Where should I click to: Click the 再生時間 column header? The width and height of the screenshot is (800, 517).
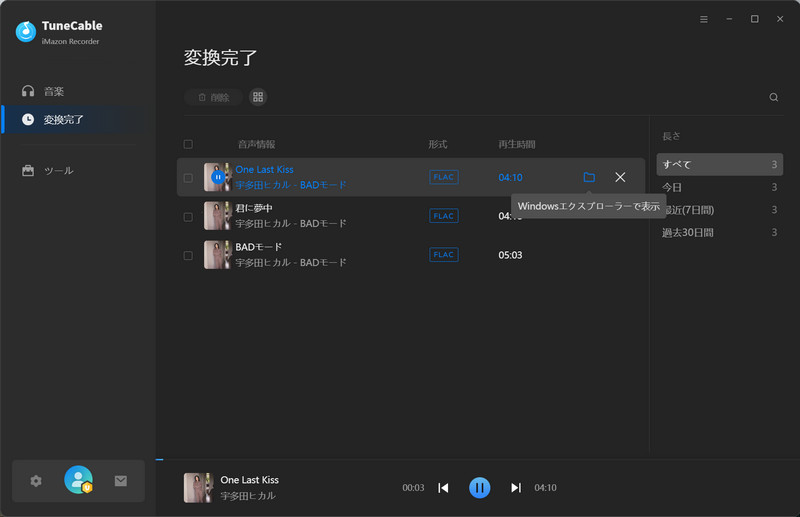(x=517, y=144)
